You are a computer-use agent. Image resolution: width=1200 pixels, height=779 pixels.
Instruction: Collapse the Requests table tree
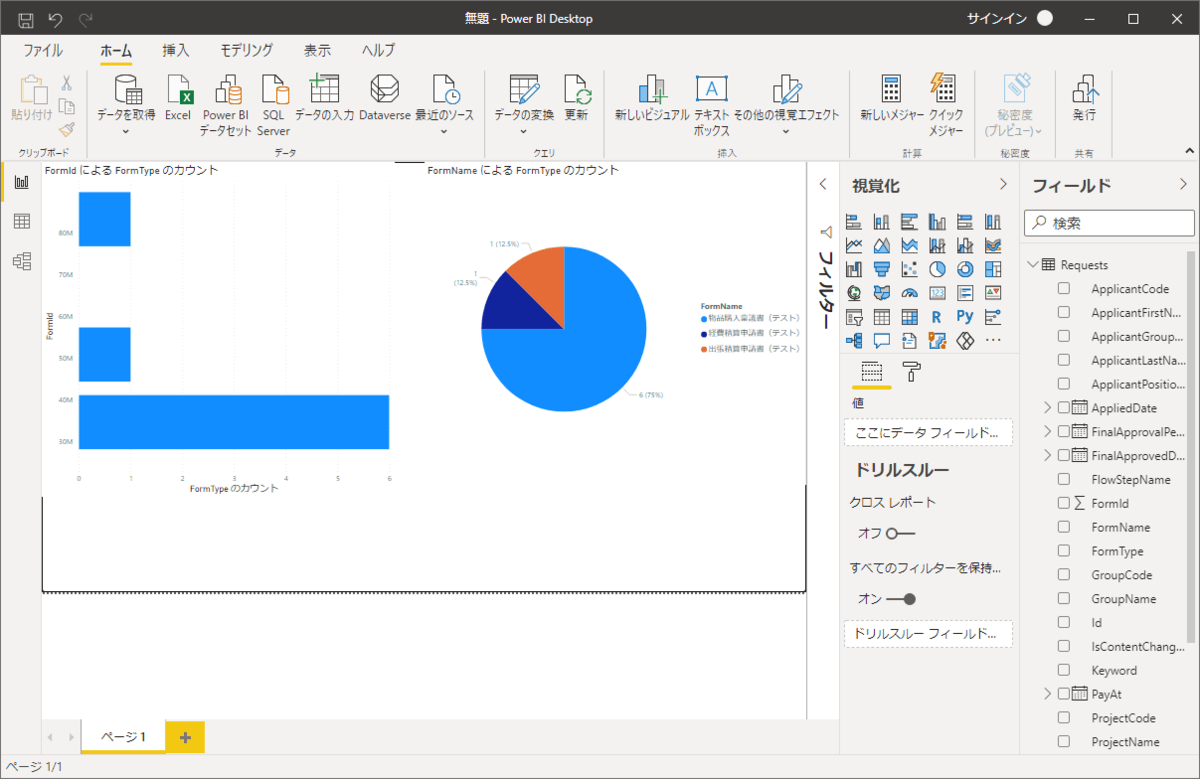tap(1032, 265)
